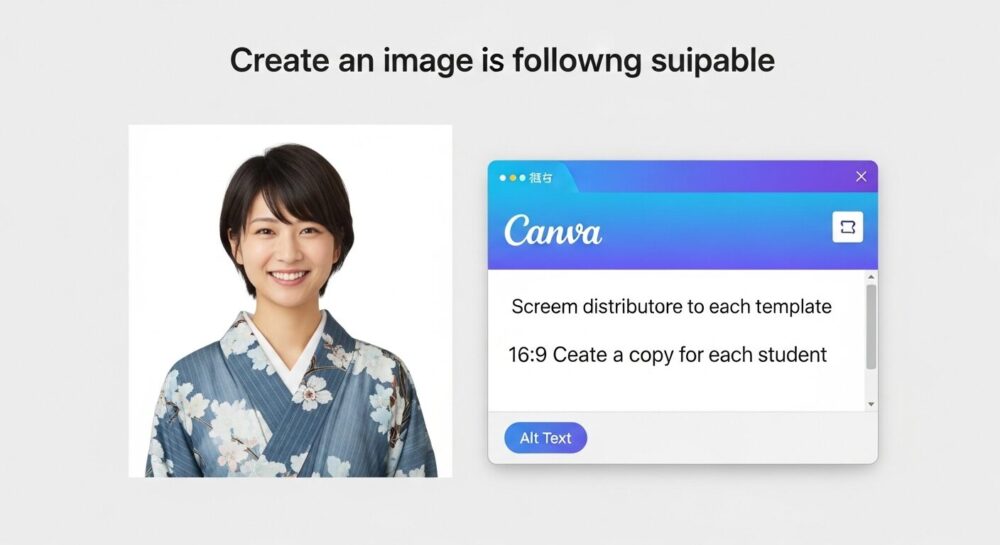Click the empty footer right of Alt Text
The image size is (1000, 545).
(730, 438)
